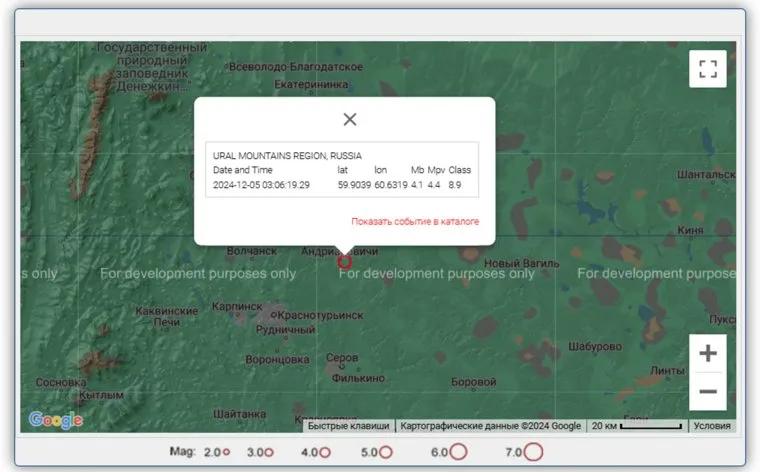Click the Mag 7.0 legend circle
The height and width of the screenshot is (472, 760).
tap(533, 452)
